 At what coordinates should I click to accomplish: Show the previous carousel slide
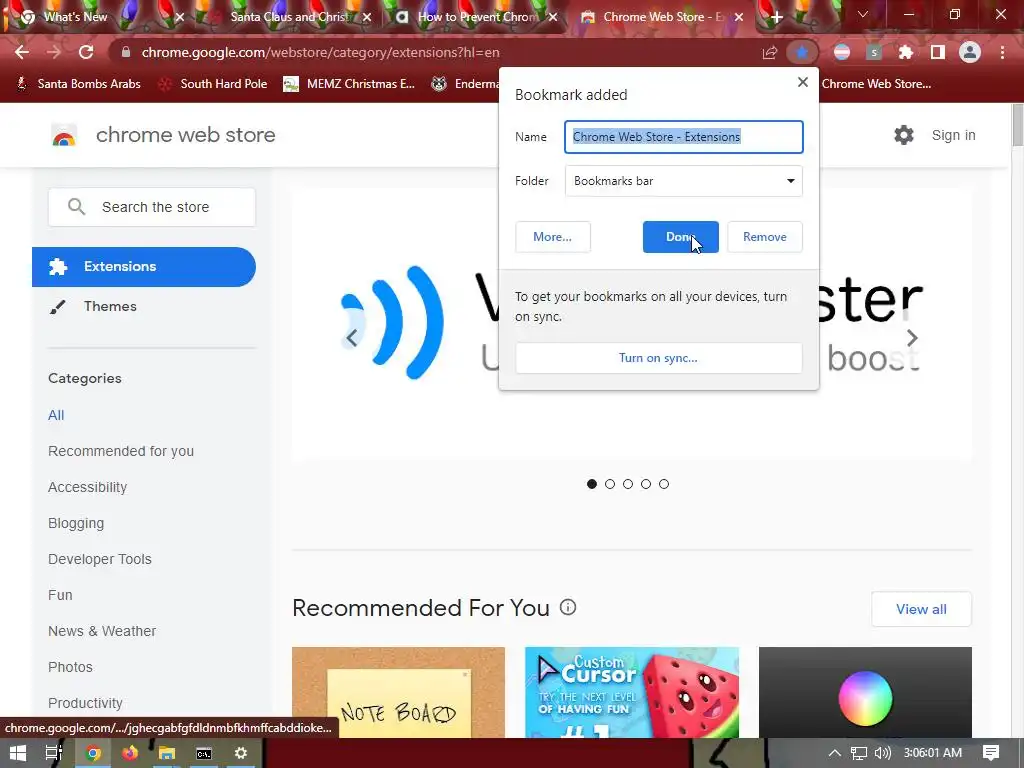351,338
